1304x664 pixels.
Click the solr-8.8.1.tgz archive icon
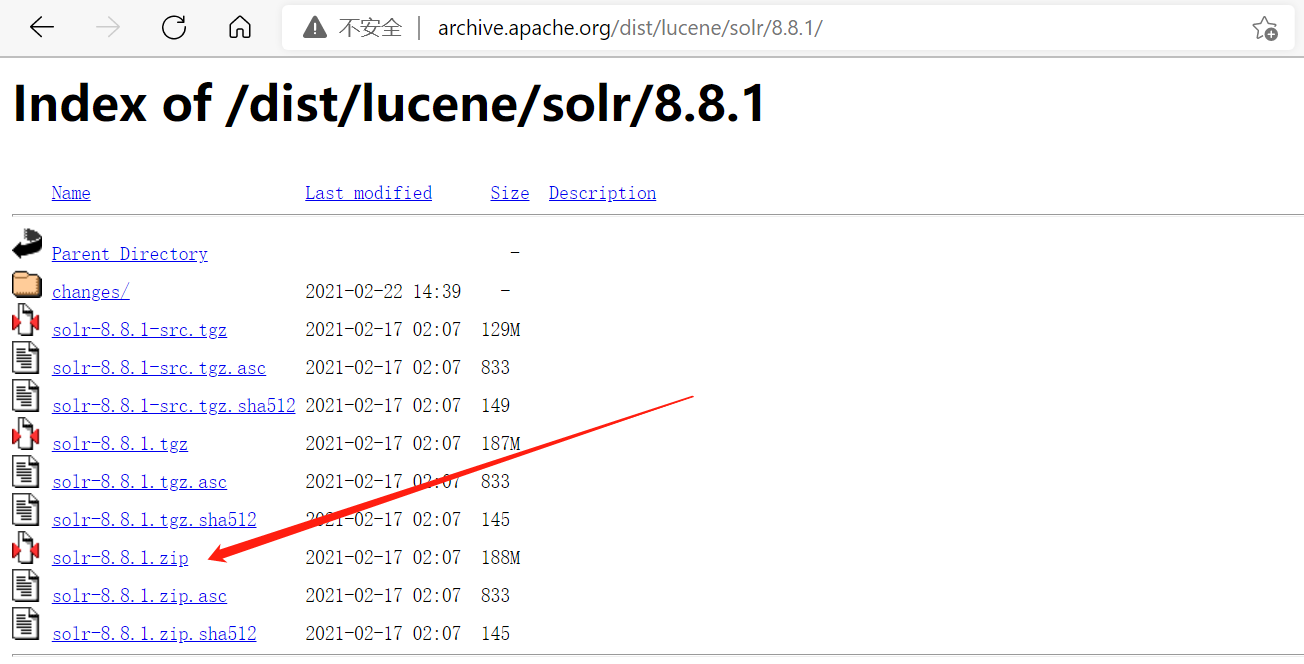[x=26, y=435]
